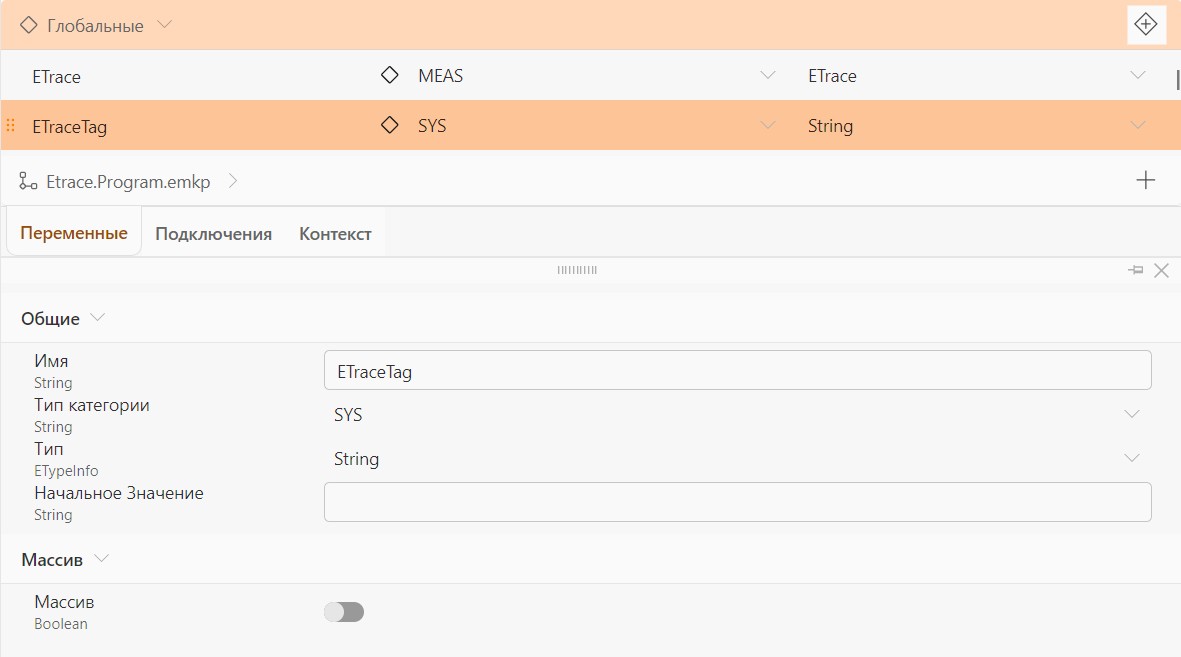Open the String type dropdown in ETraceTag row

pyautogui.click(x=1138, y=125)
